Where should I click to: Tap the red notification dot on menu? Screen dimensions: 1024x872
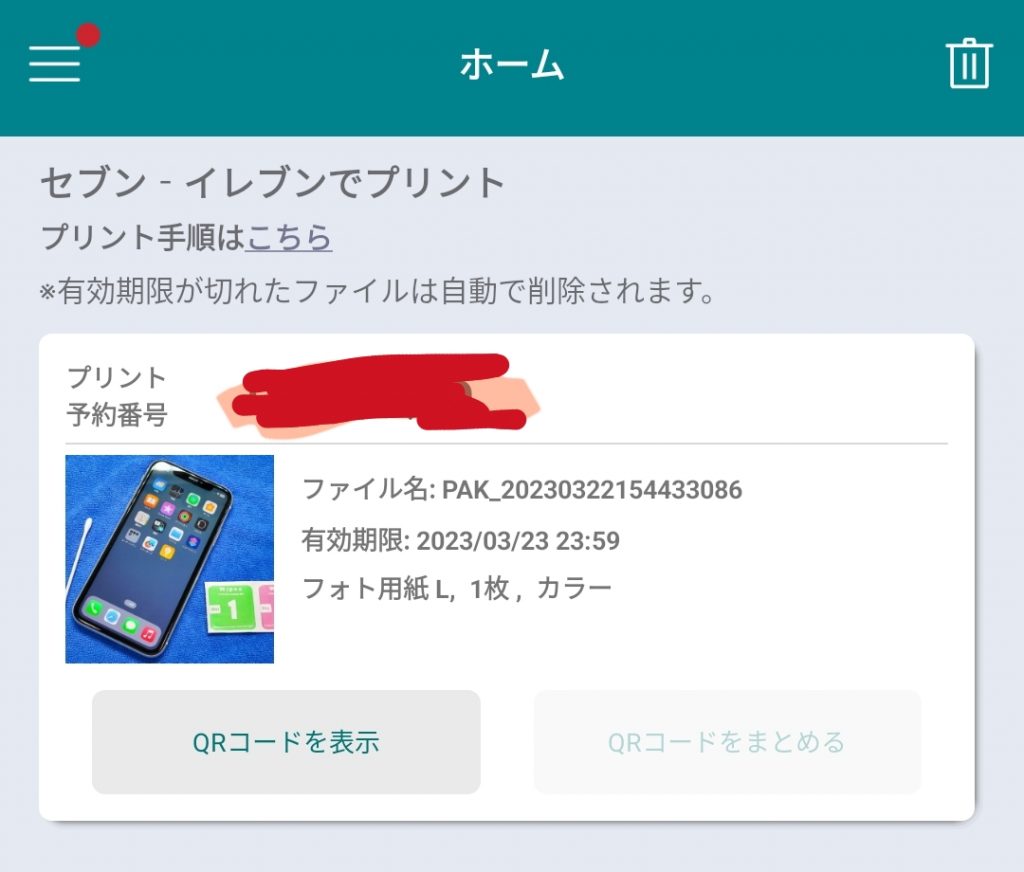tap(88, 35)
